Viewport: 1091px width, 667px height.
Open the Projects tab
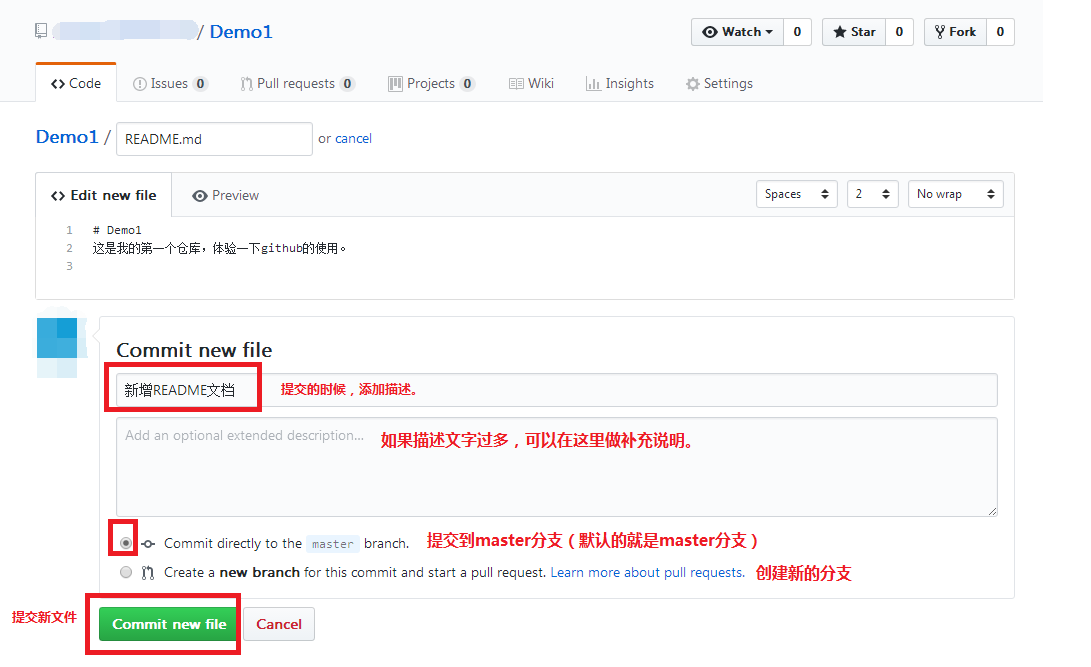tap(431, 83)
